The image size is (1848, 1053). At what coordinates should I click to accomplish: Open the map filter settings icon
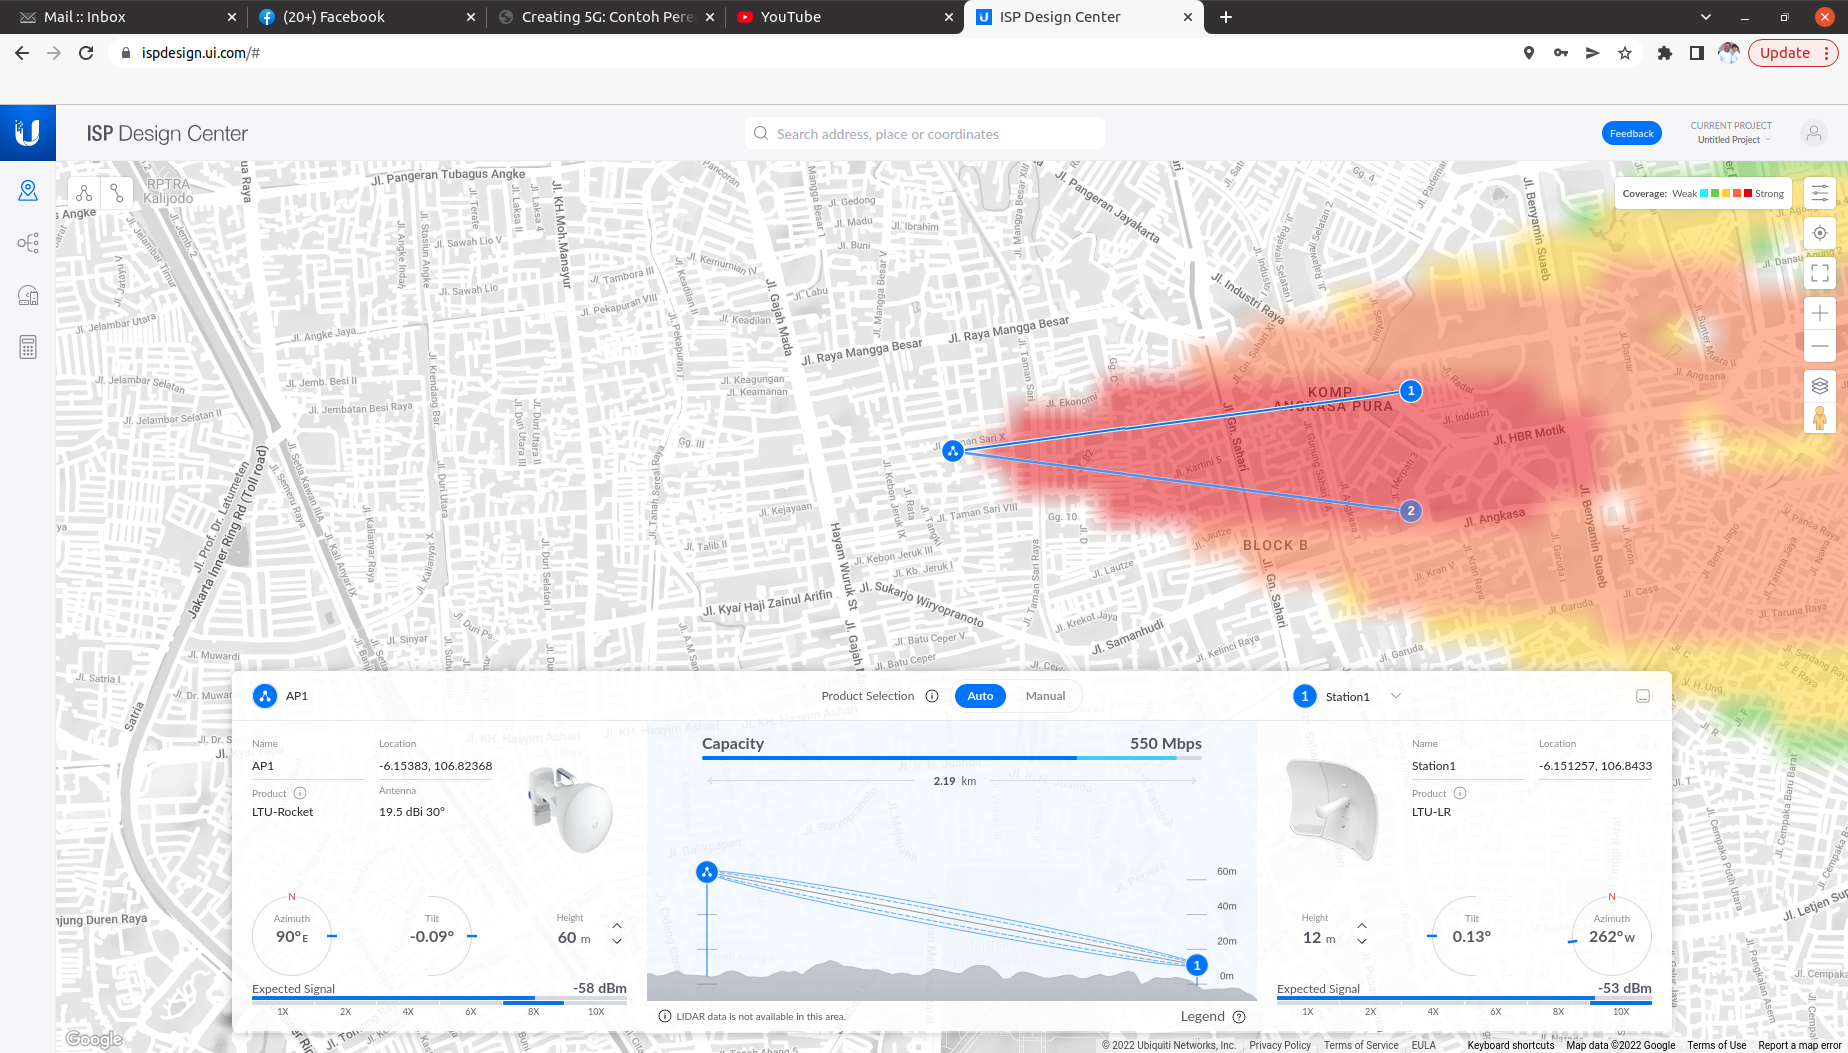click(x=1820, y=194)
